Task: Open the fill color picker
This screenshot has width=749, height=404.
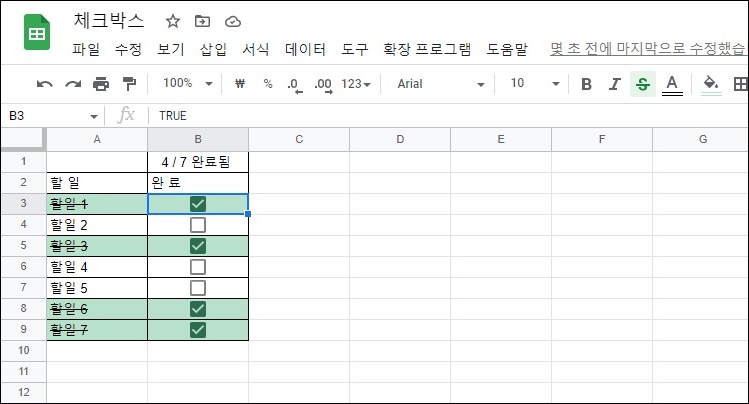Action: tap(711, 85)
